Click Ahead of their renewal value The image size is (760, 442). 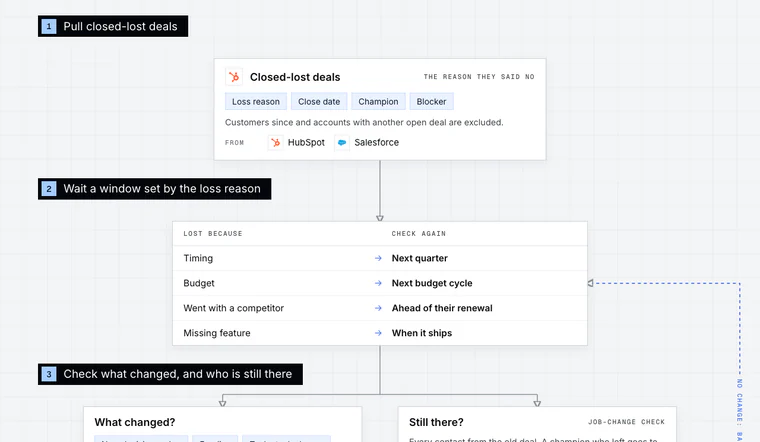tap(442, 308)
